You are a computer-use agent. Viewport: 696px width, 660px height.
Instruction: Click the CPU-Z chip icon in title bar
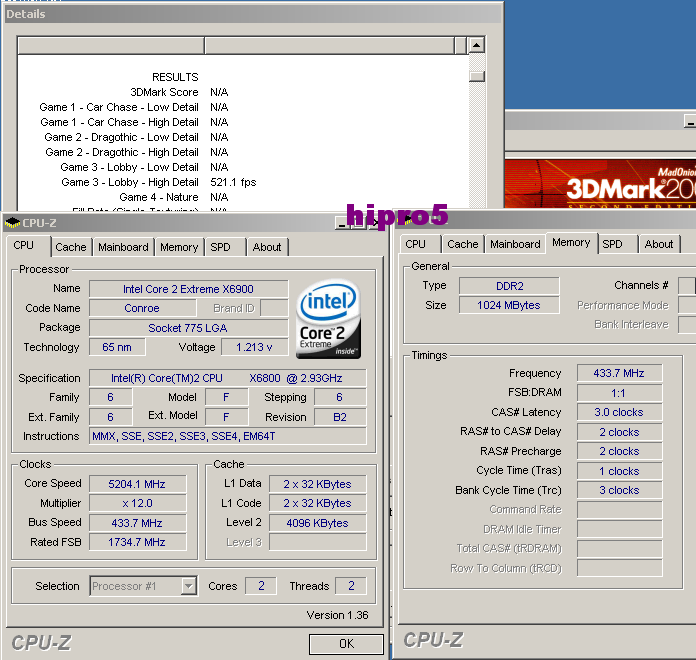[12, 222]
